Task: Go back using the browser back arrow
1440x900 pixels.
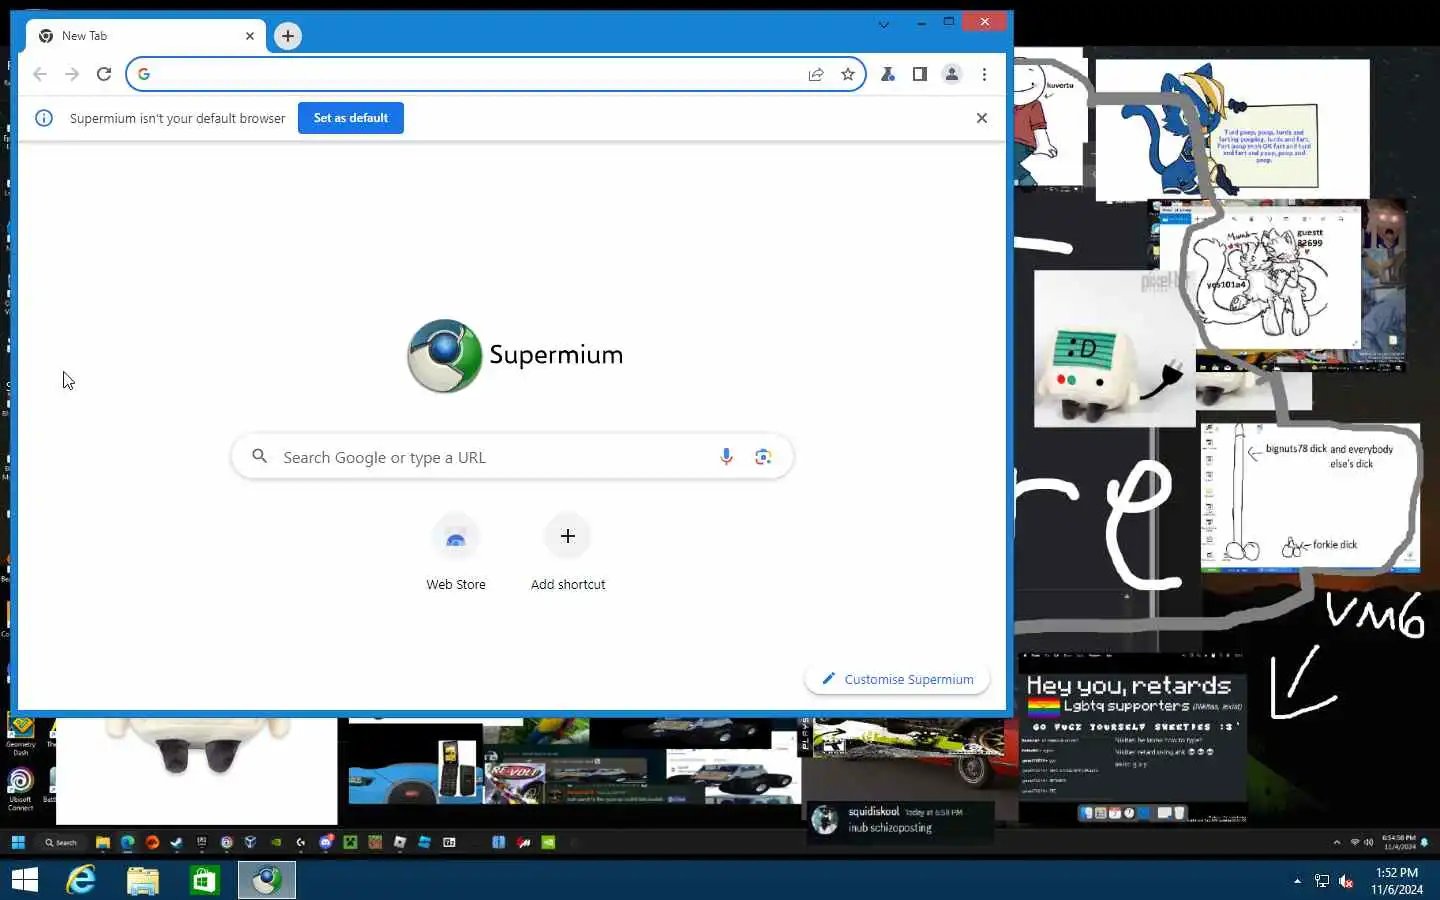Action: [x=40, y=74]
